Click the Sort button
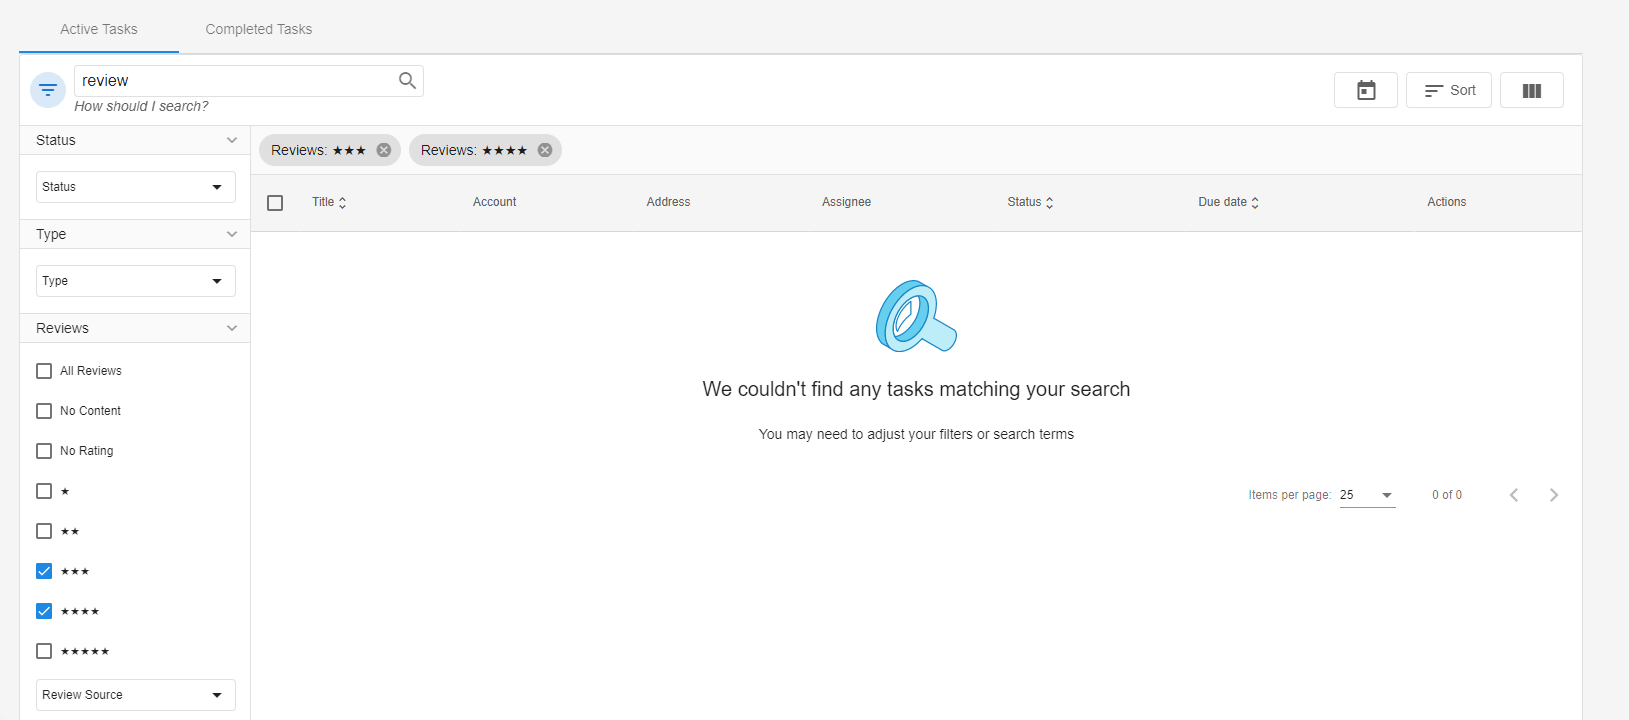1629x720 pixels. (1449, 90)
